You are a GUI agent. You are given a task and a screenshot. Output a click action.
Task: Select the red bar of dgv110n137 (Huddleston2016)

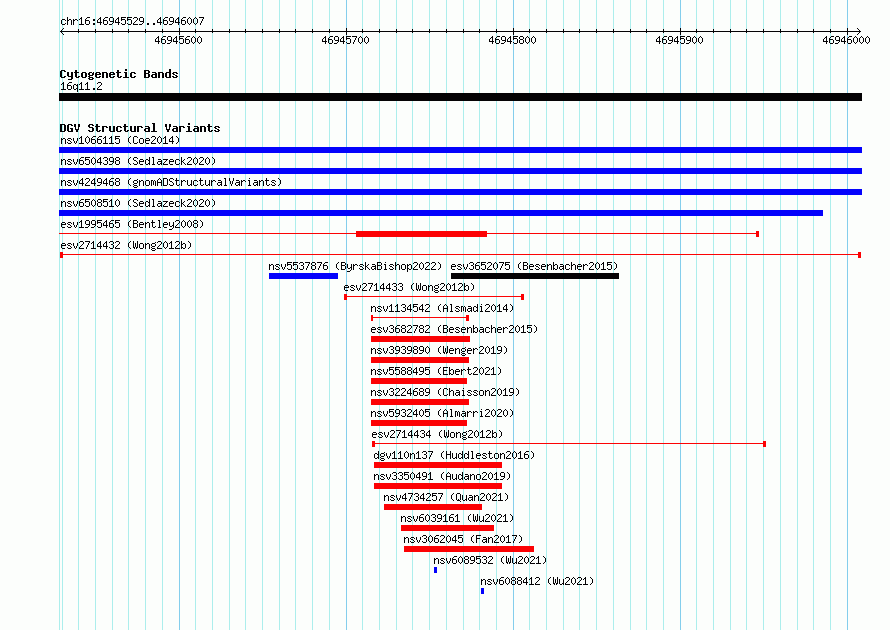point(438,465)
